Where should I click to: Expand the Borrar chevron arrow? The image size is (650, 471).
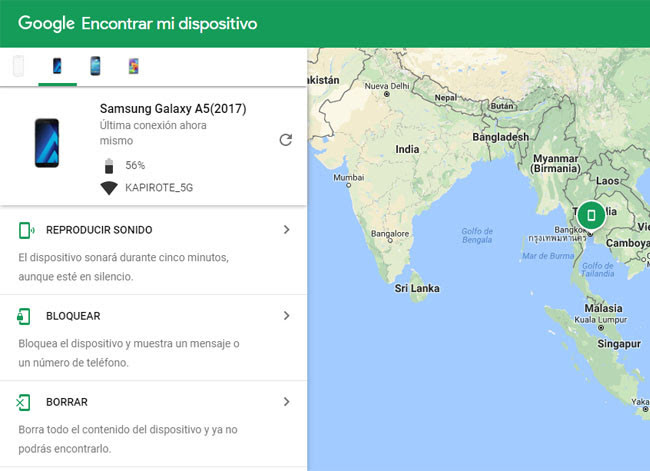286,402
